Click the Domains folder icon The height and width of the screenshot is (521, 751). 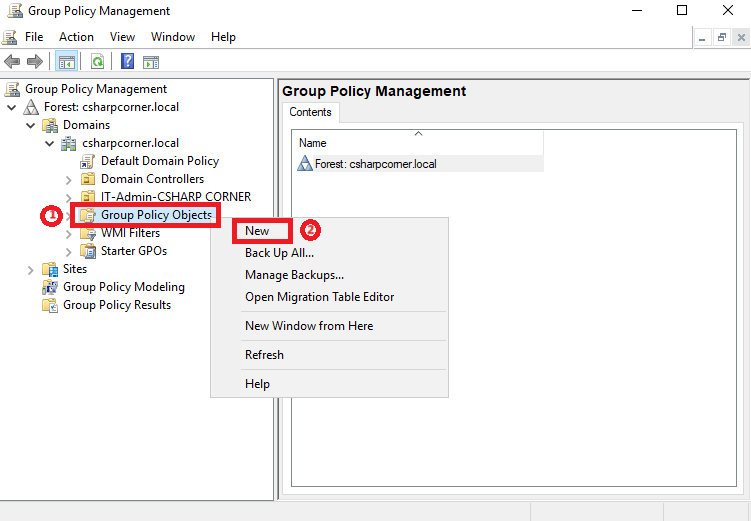click(x=50, y=125)
